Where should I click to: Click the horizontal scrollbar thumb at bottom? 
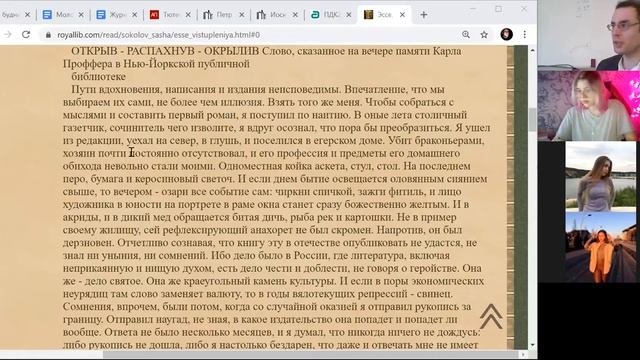click(x=310, y=355)
